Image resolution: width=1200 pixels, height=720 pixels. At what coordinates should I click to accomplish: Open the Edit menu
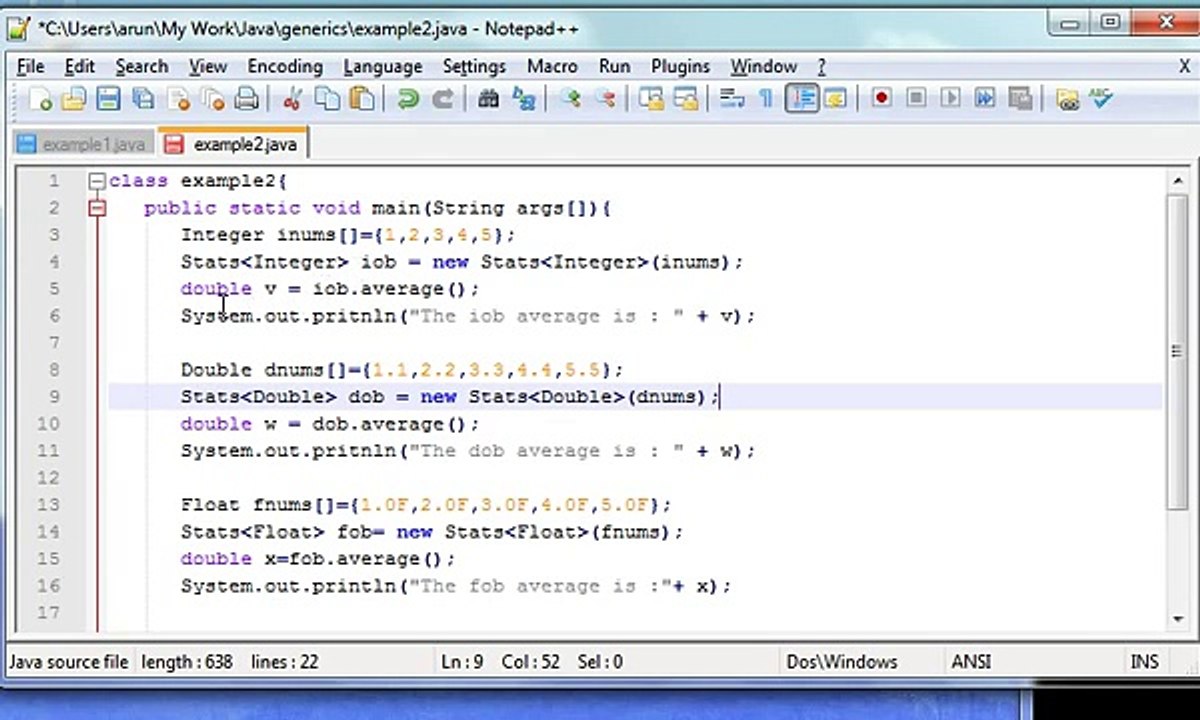(x=80, y=66)
